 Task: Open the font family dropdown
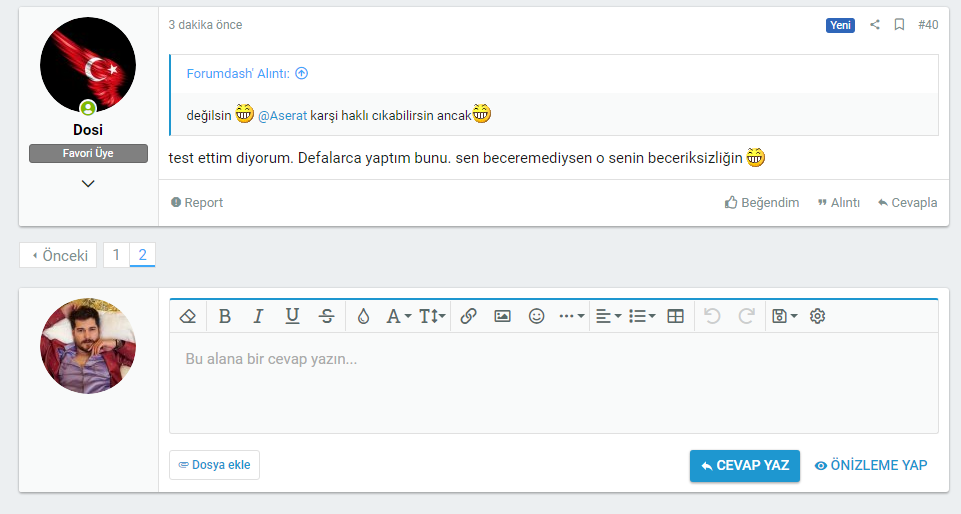point(399,316)
